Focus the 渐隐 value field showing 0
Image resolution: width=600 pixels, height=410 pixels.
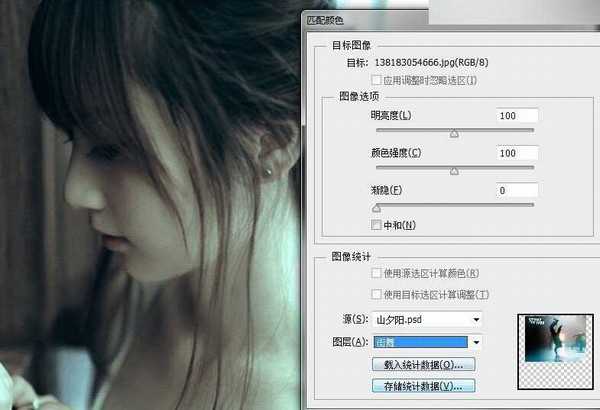516,190
